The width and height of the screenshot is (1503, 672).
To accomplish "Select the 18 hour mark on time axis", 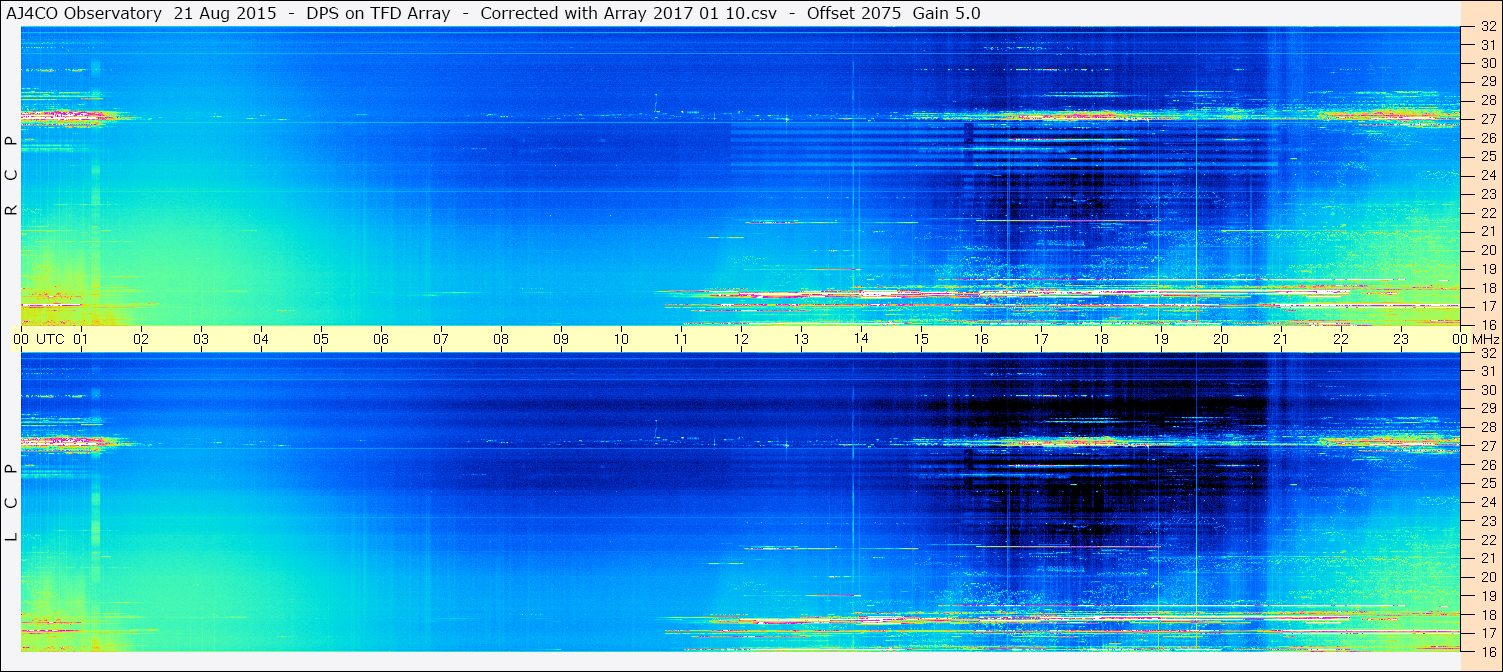I will pos(1101,339).
